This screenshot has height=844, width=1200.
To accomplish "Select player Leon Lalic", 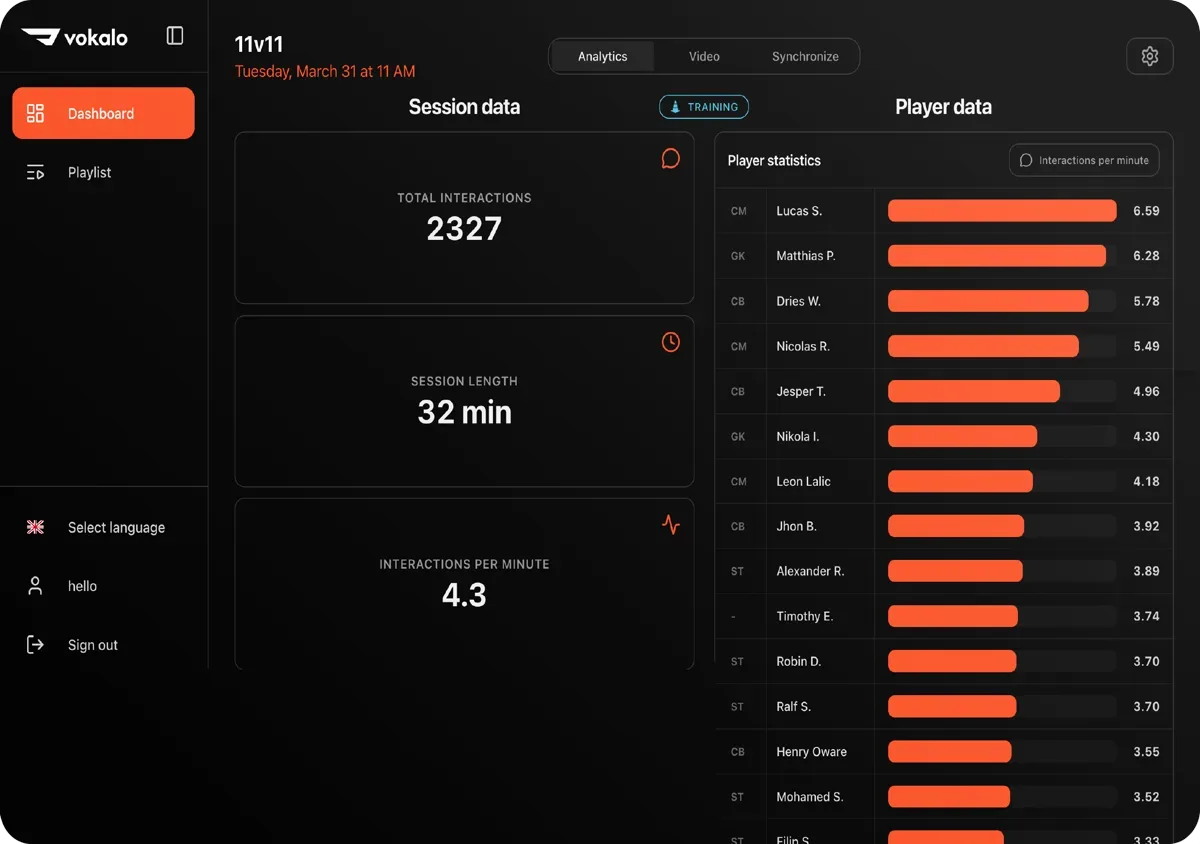I will (804, 481).
